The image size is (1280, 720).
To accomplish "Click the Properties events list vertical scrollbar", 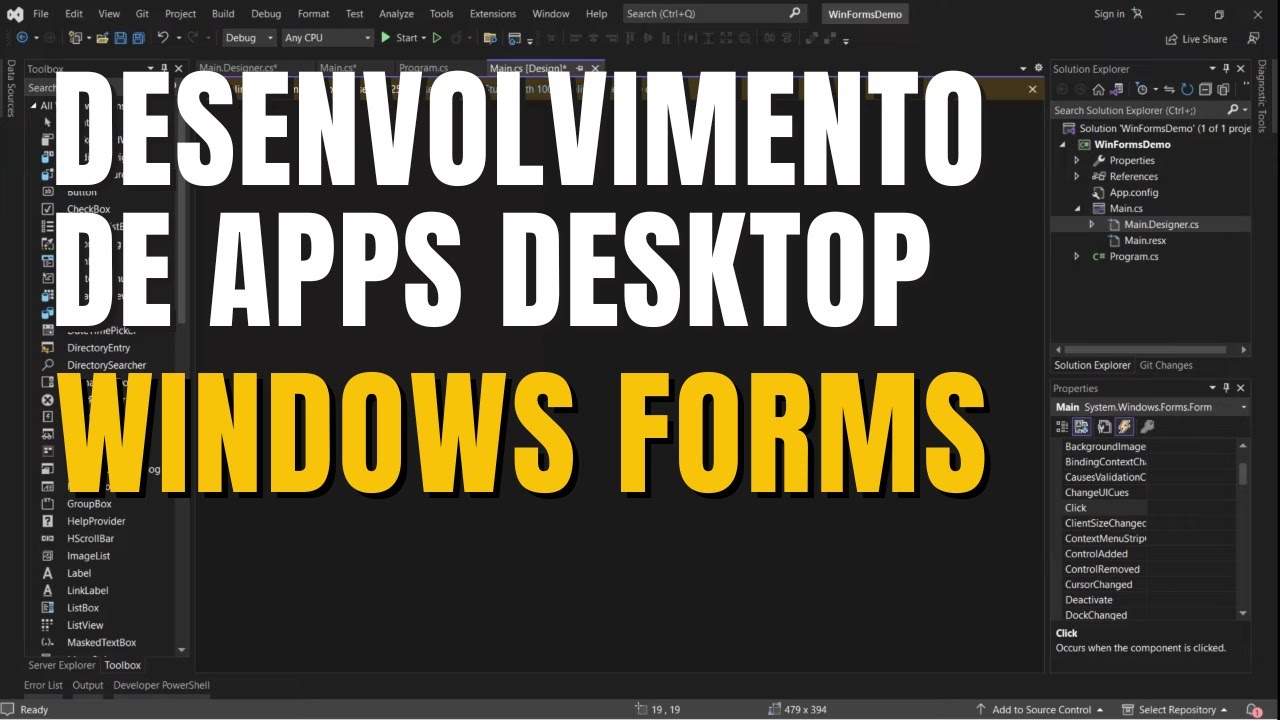I will coord(1243,530).
